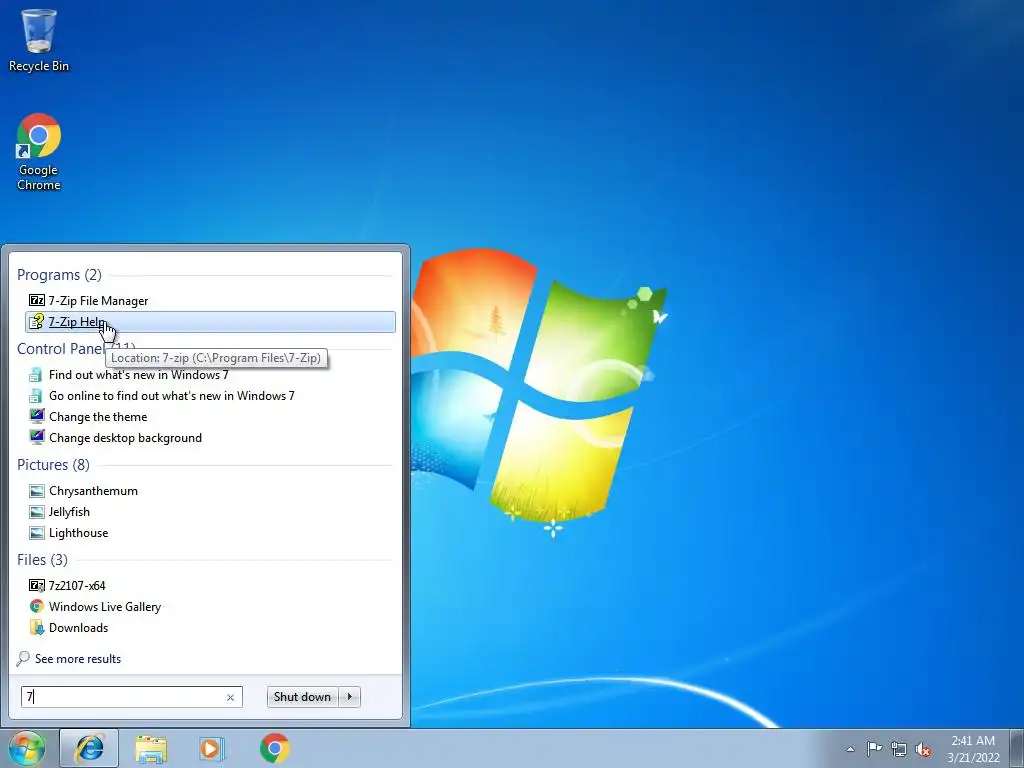Viewport: 1024px width, 768px height.
Task: Select the Recycle Bin desktop icon
Action: pyautogui.click(x=39, y=40)
